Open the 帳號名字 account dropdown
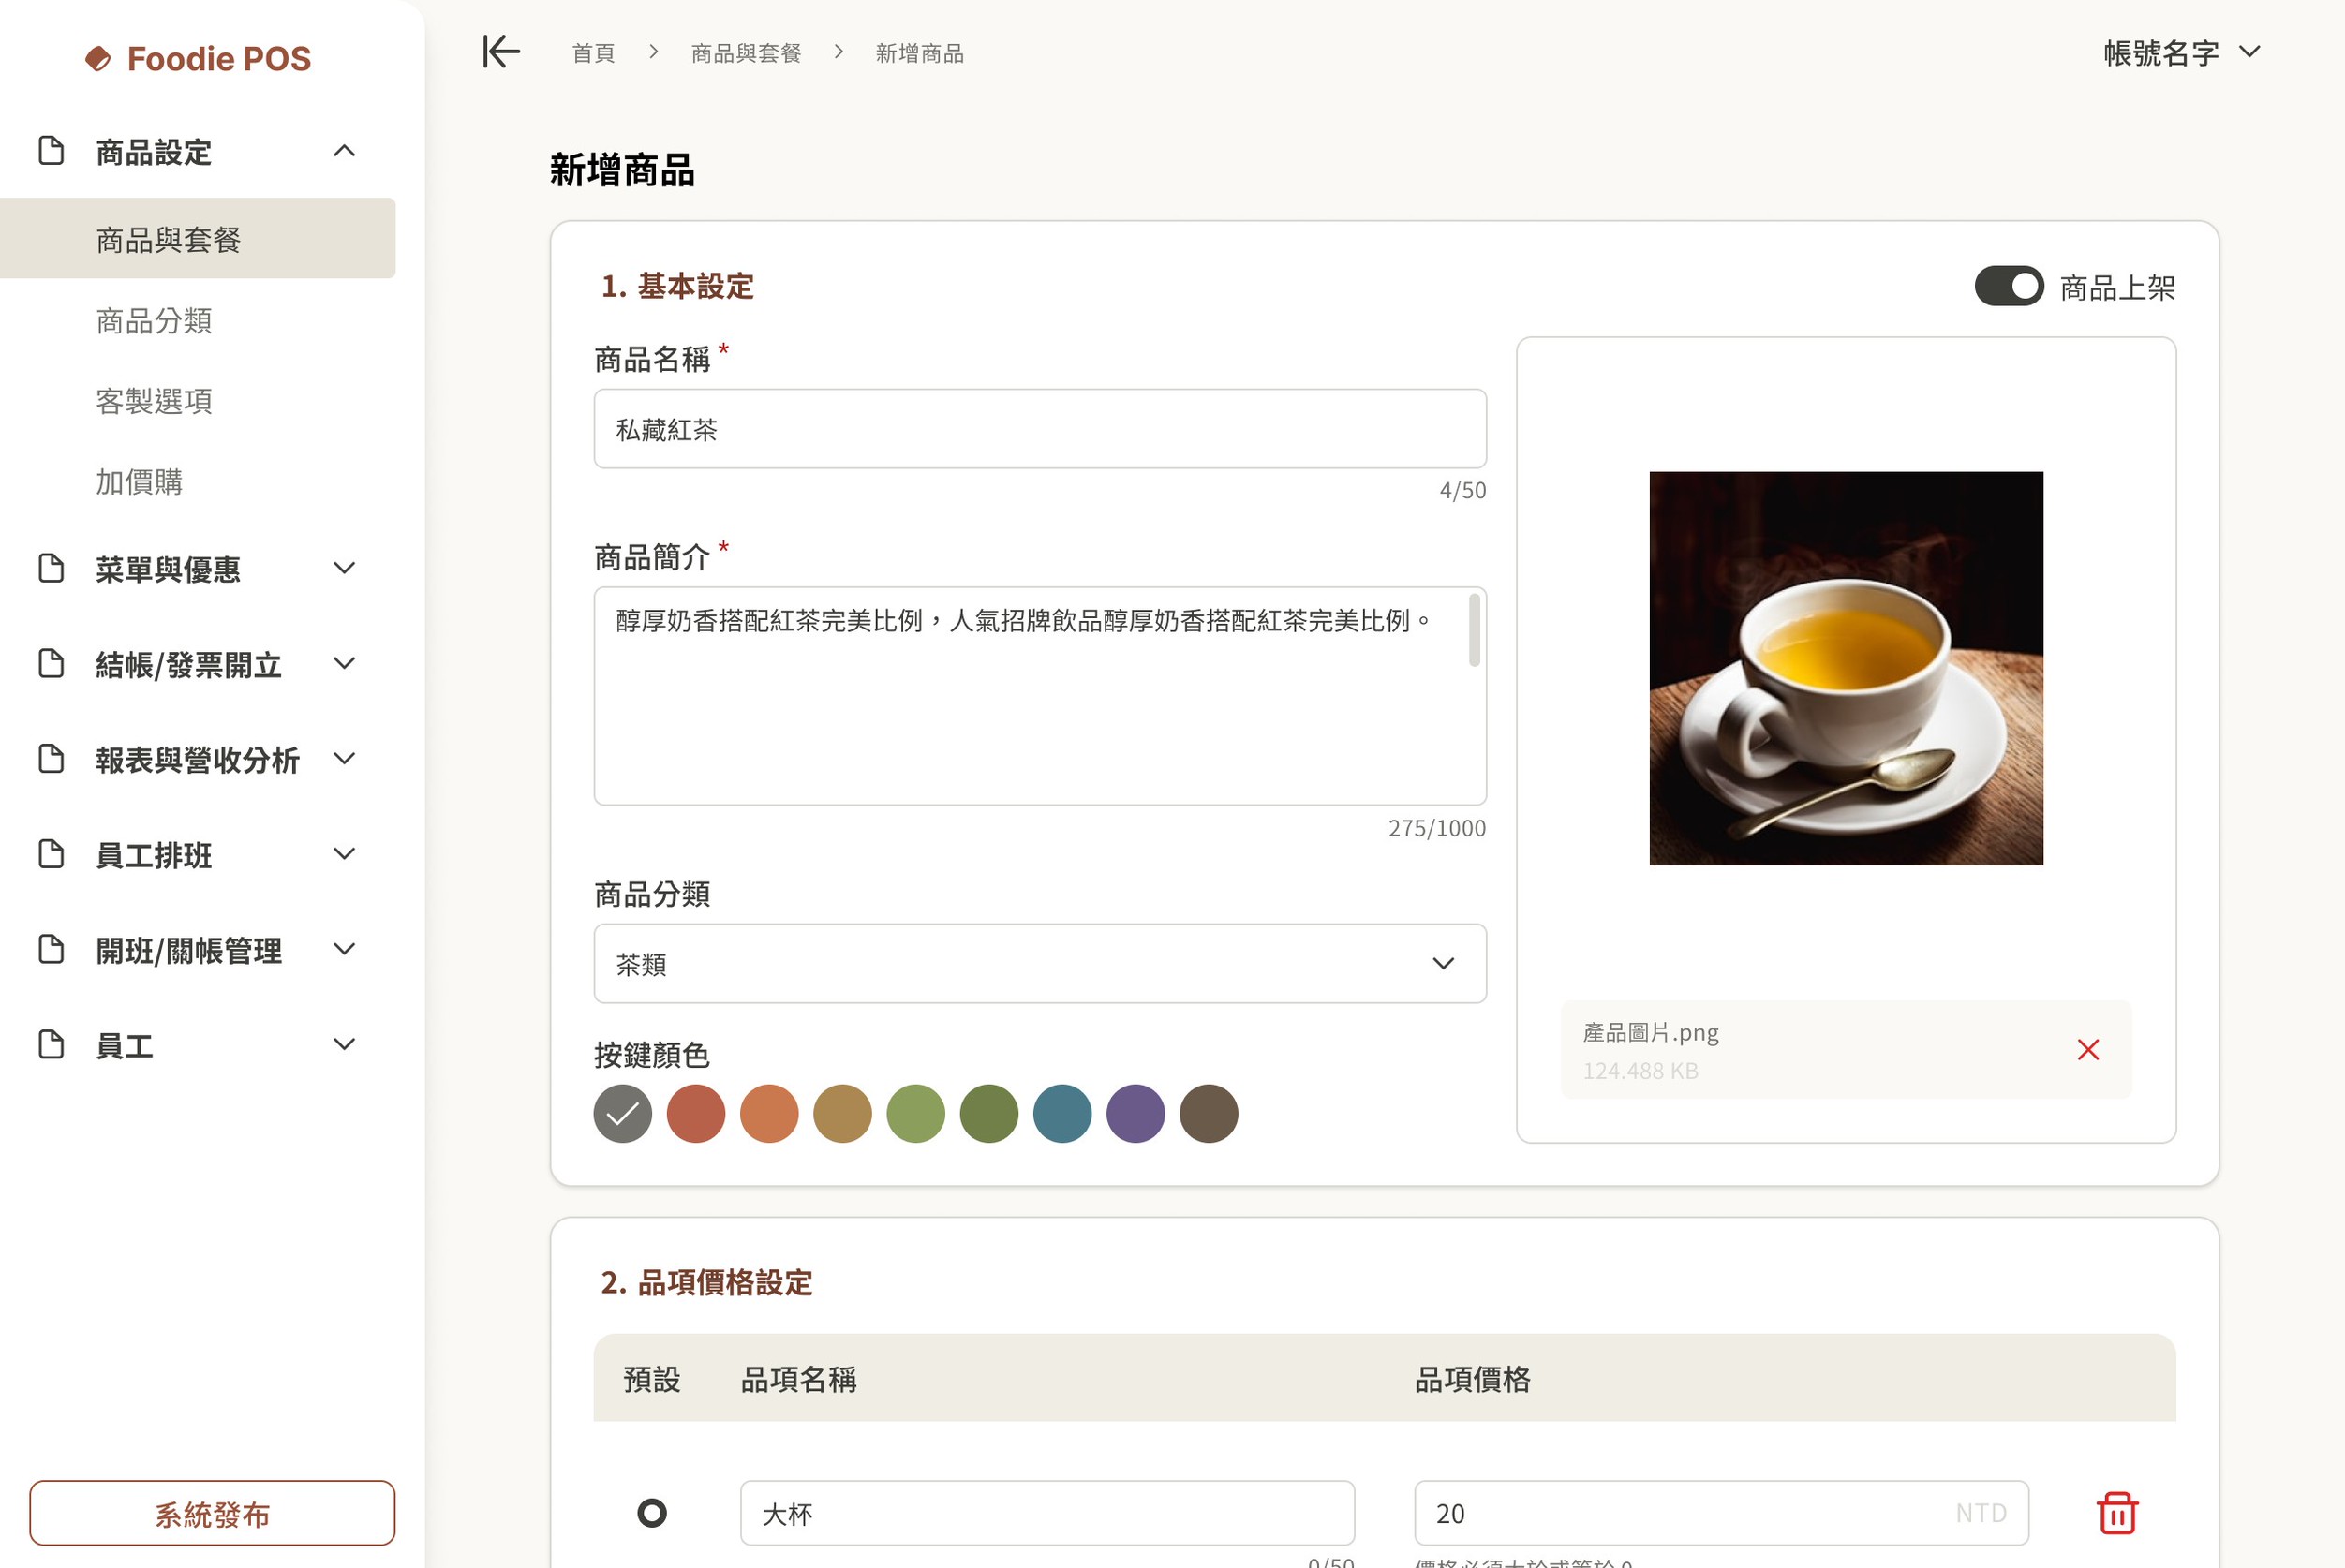 click(2181, 52)
